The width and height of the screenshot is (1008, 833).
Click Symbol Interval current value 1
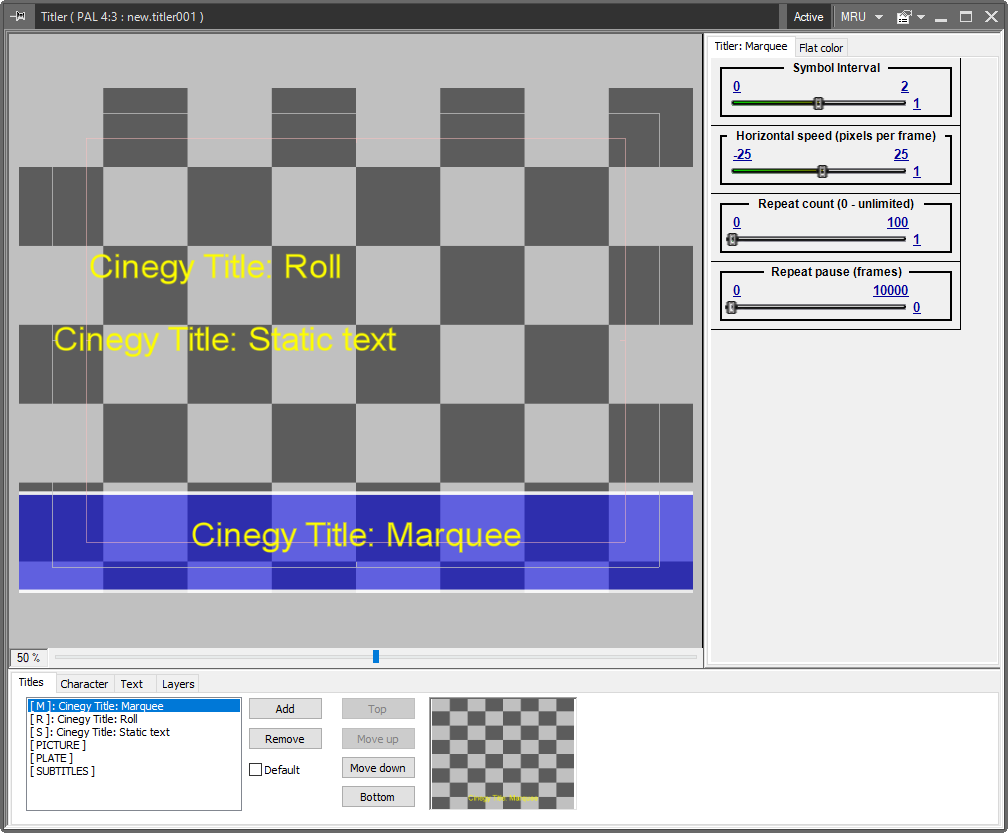917,103
